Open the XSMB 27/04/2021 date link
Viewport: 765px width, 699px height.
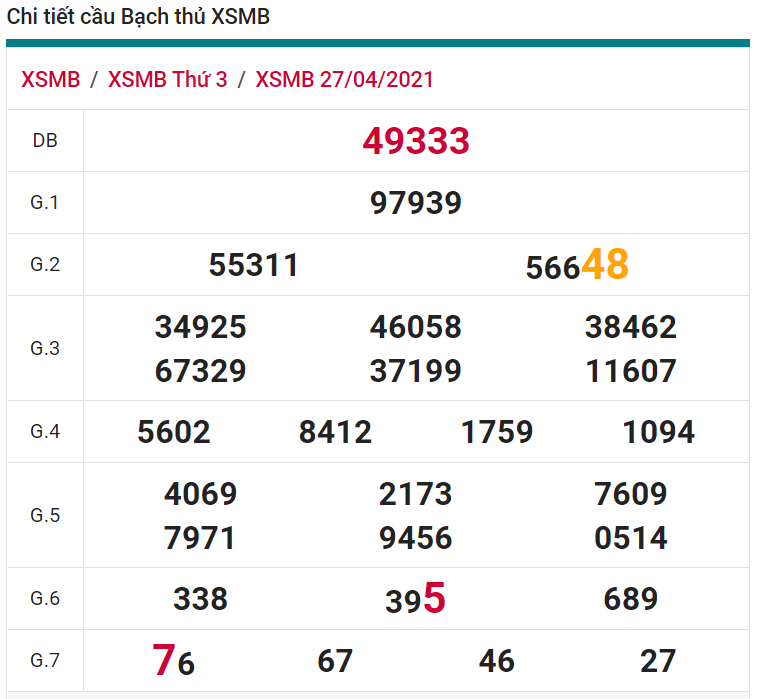point(345,80)
